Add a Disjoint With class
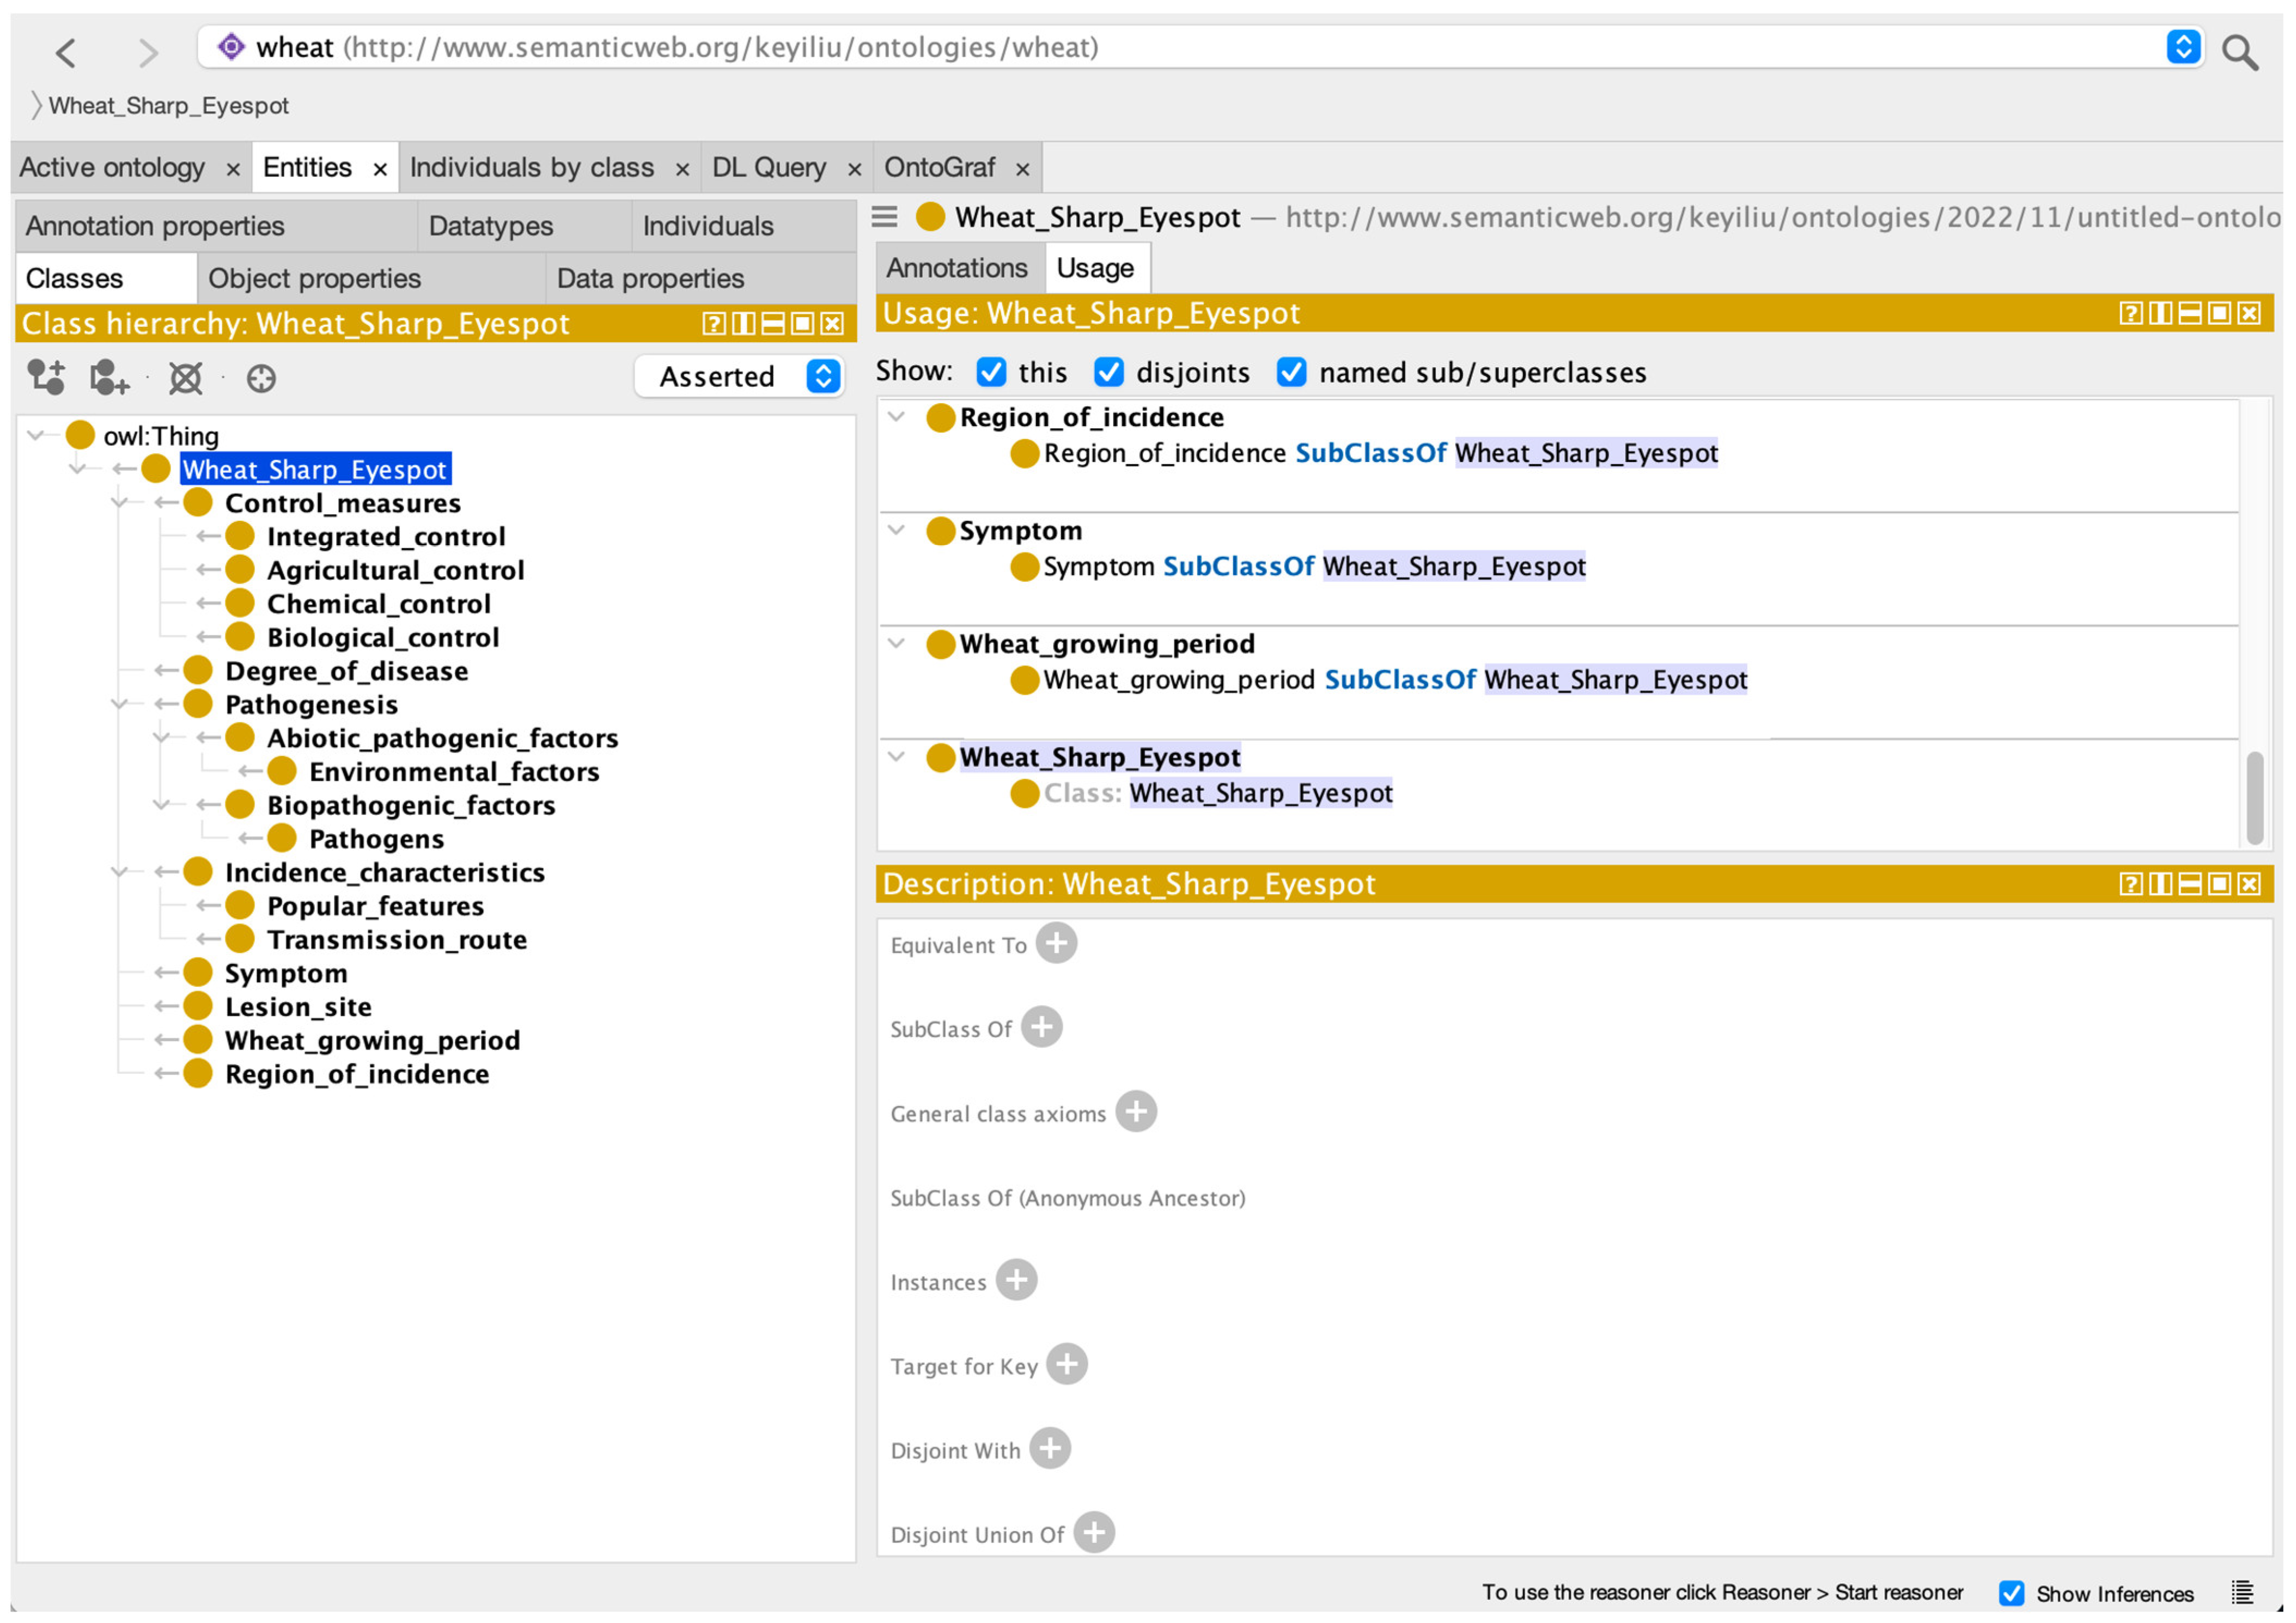Image resolution: width=2296 pixels, height=1623 pixels. (1049, 1447)
